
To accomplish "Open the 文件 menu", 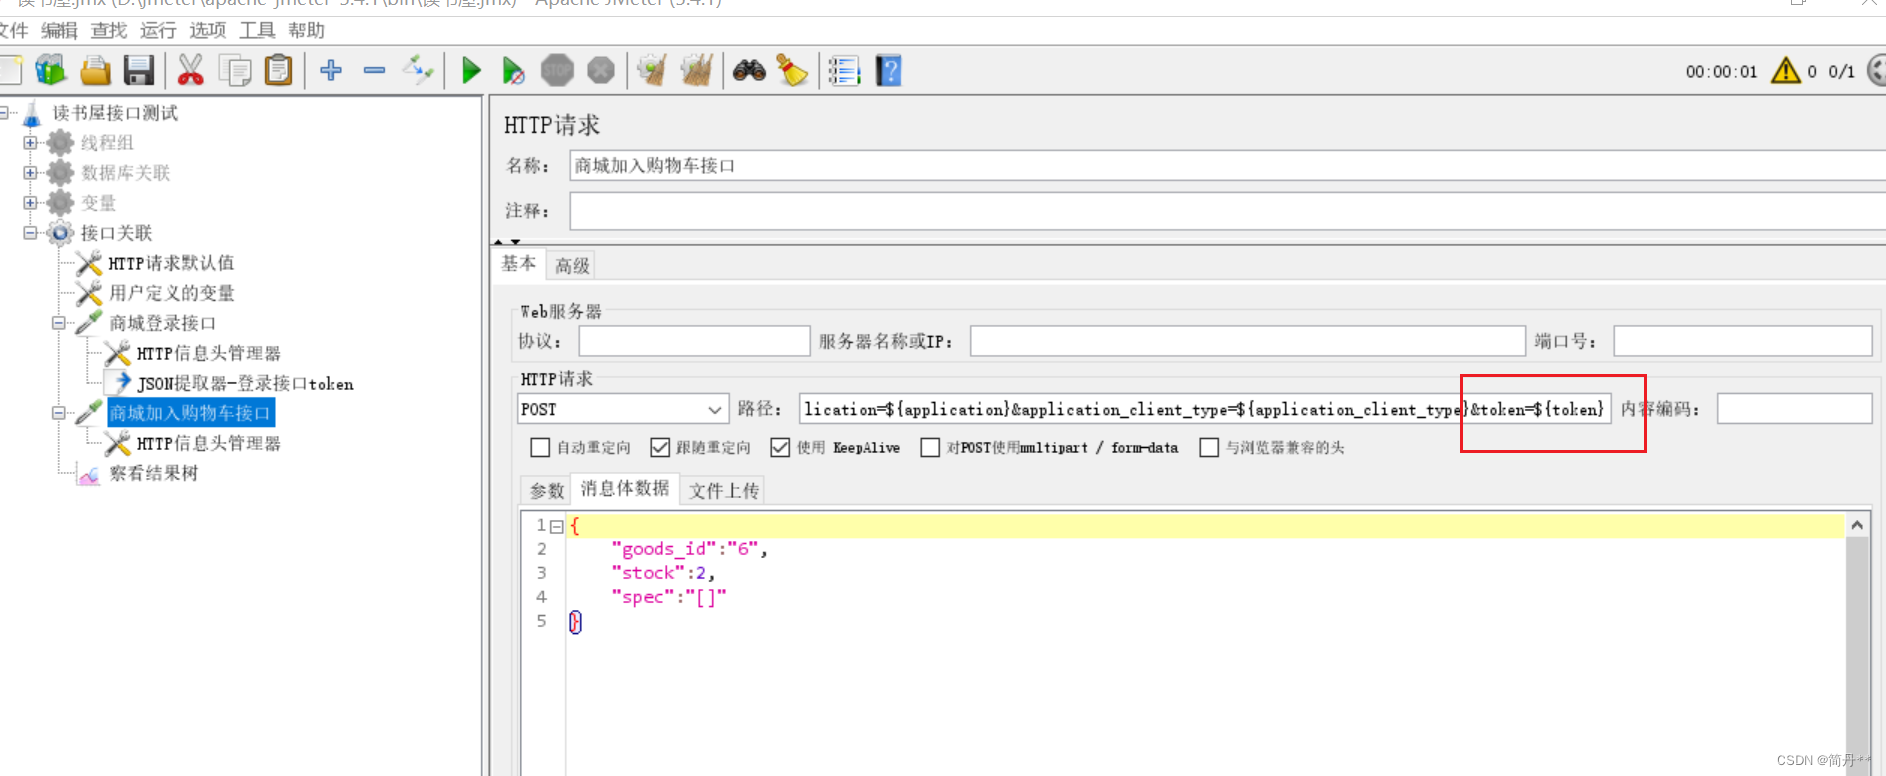I will 14,31.
